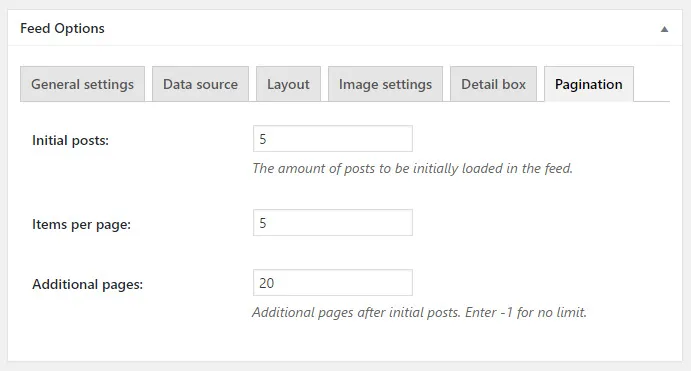The width and height of the screenshot is (691, 371).
Task: Click the Items per page label
Action: pos(82,224)
